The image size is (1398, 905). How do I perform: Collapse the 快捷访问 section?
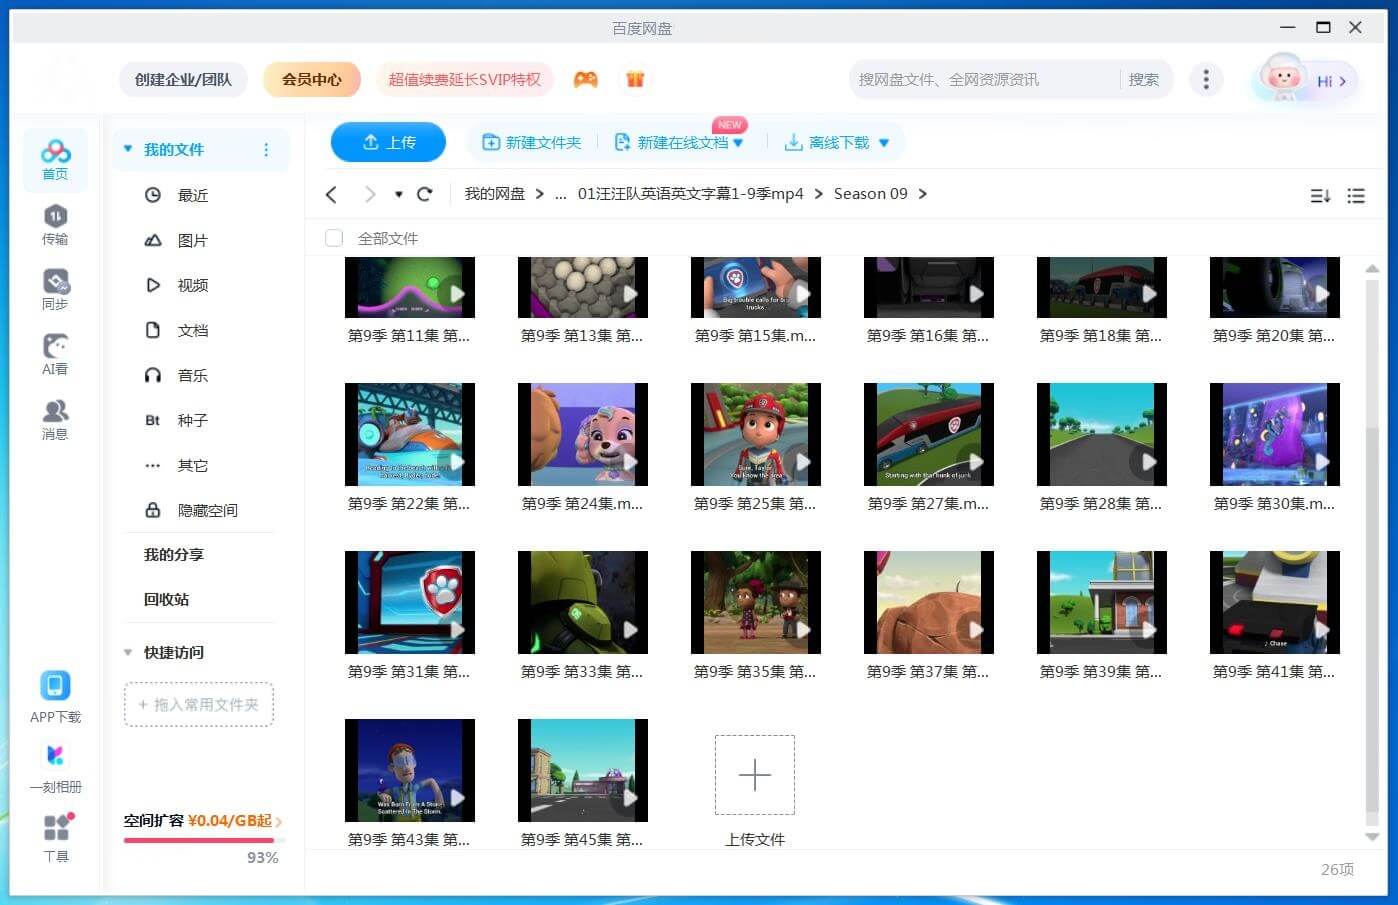click(128, 652)
